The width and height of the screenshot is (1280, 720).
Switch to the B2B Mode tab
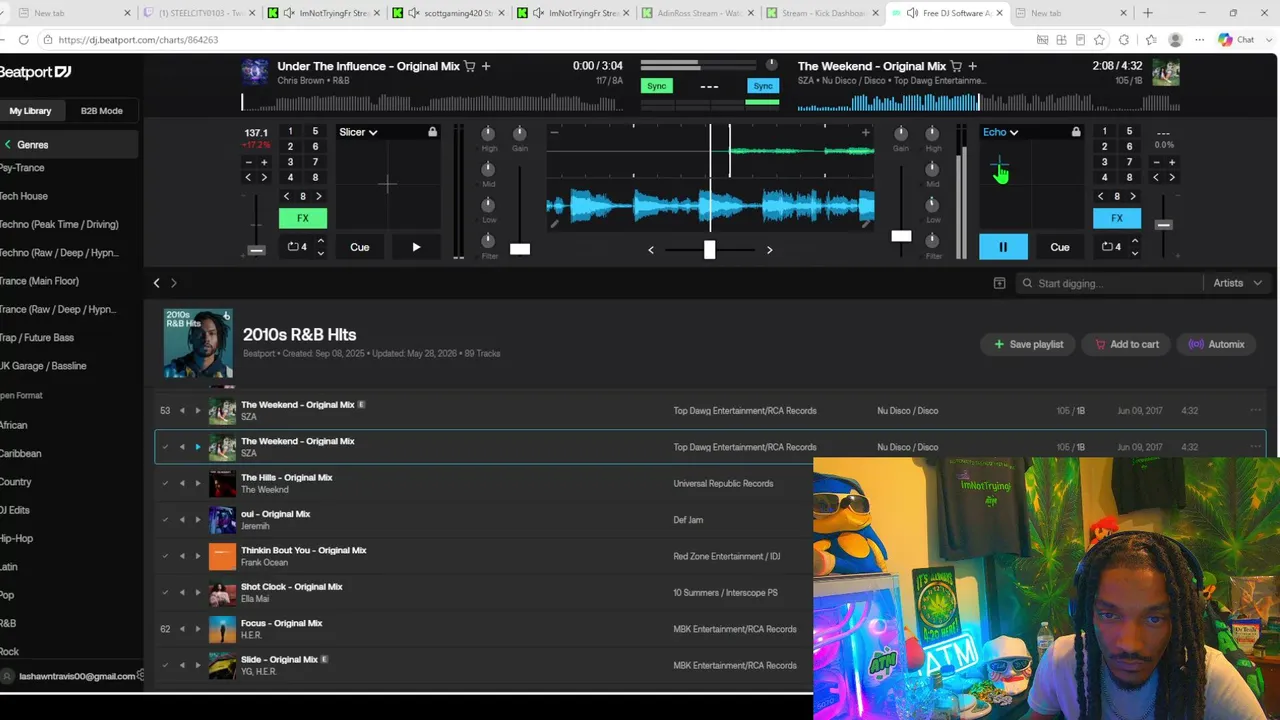[x=102, y=111]
